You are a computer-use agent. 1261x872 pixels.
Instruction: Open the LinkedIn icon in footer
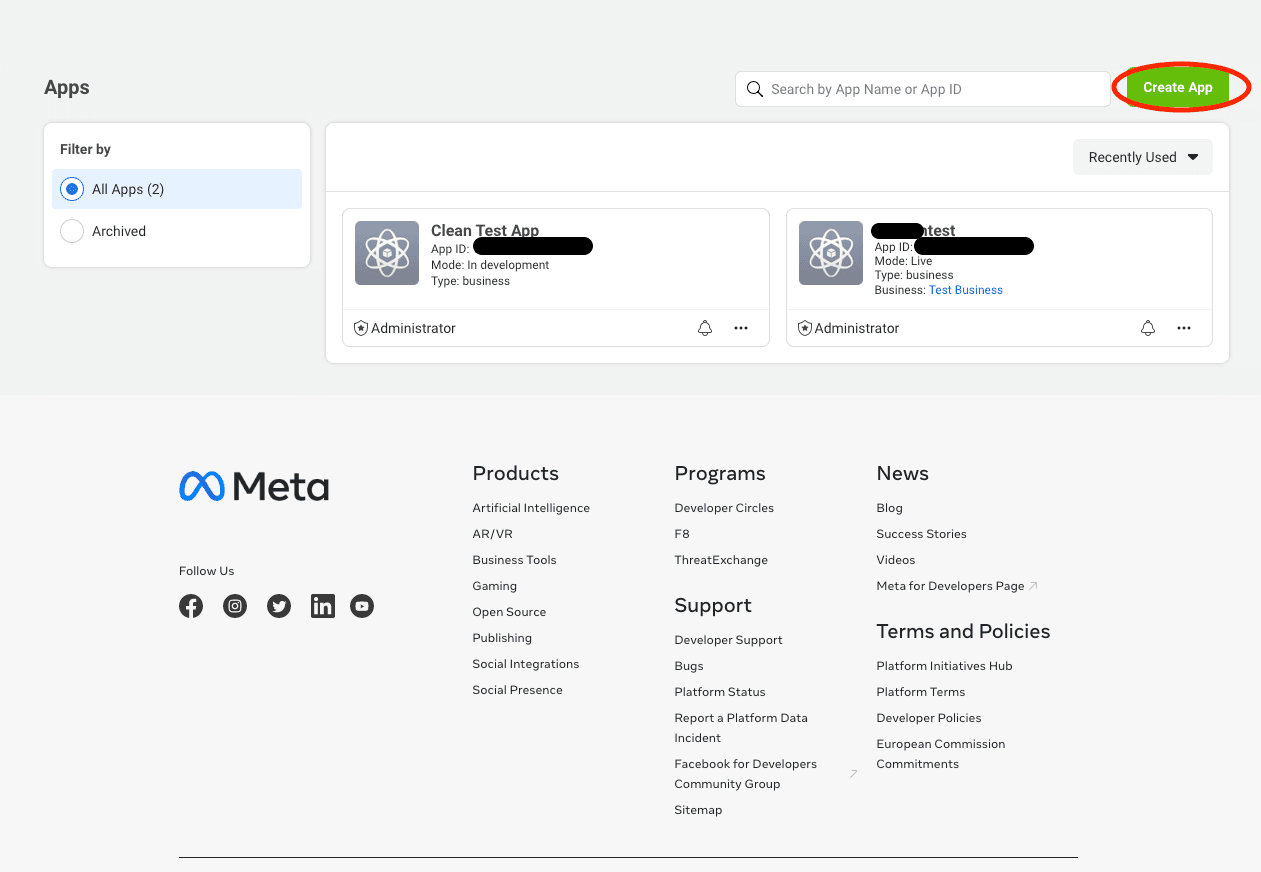[x=323, y=606]
